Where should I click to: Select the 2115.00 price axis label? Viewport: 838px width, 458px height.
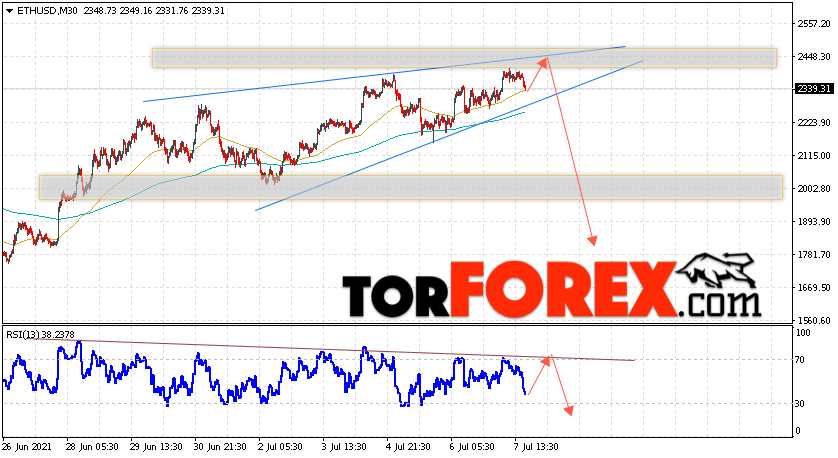pyautogui.click(x=813, y=156)
